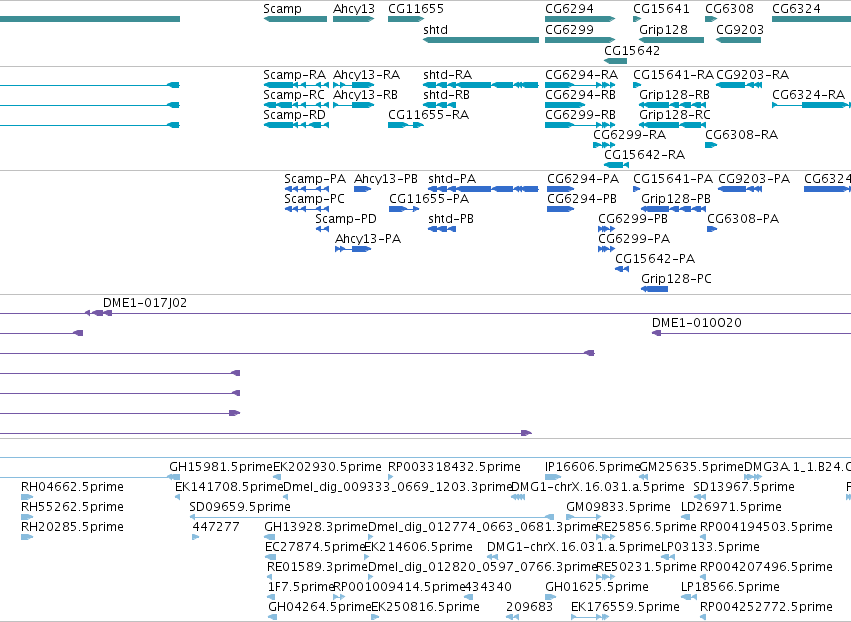Select the SD09659.5prime EST label
851x622 pixels.
pos(240,507)
